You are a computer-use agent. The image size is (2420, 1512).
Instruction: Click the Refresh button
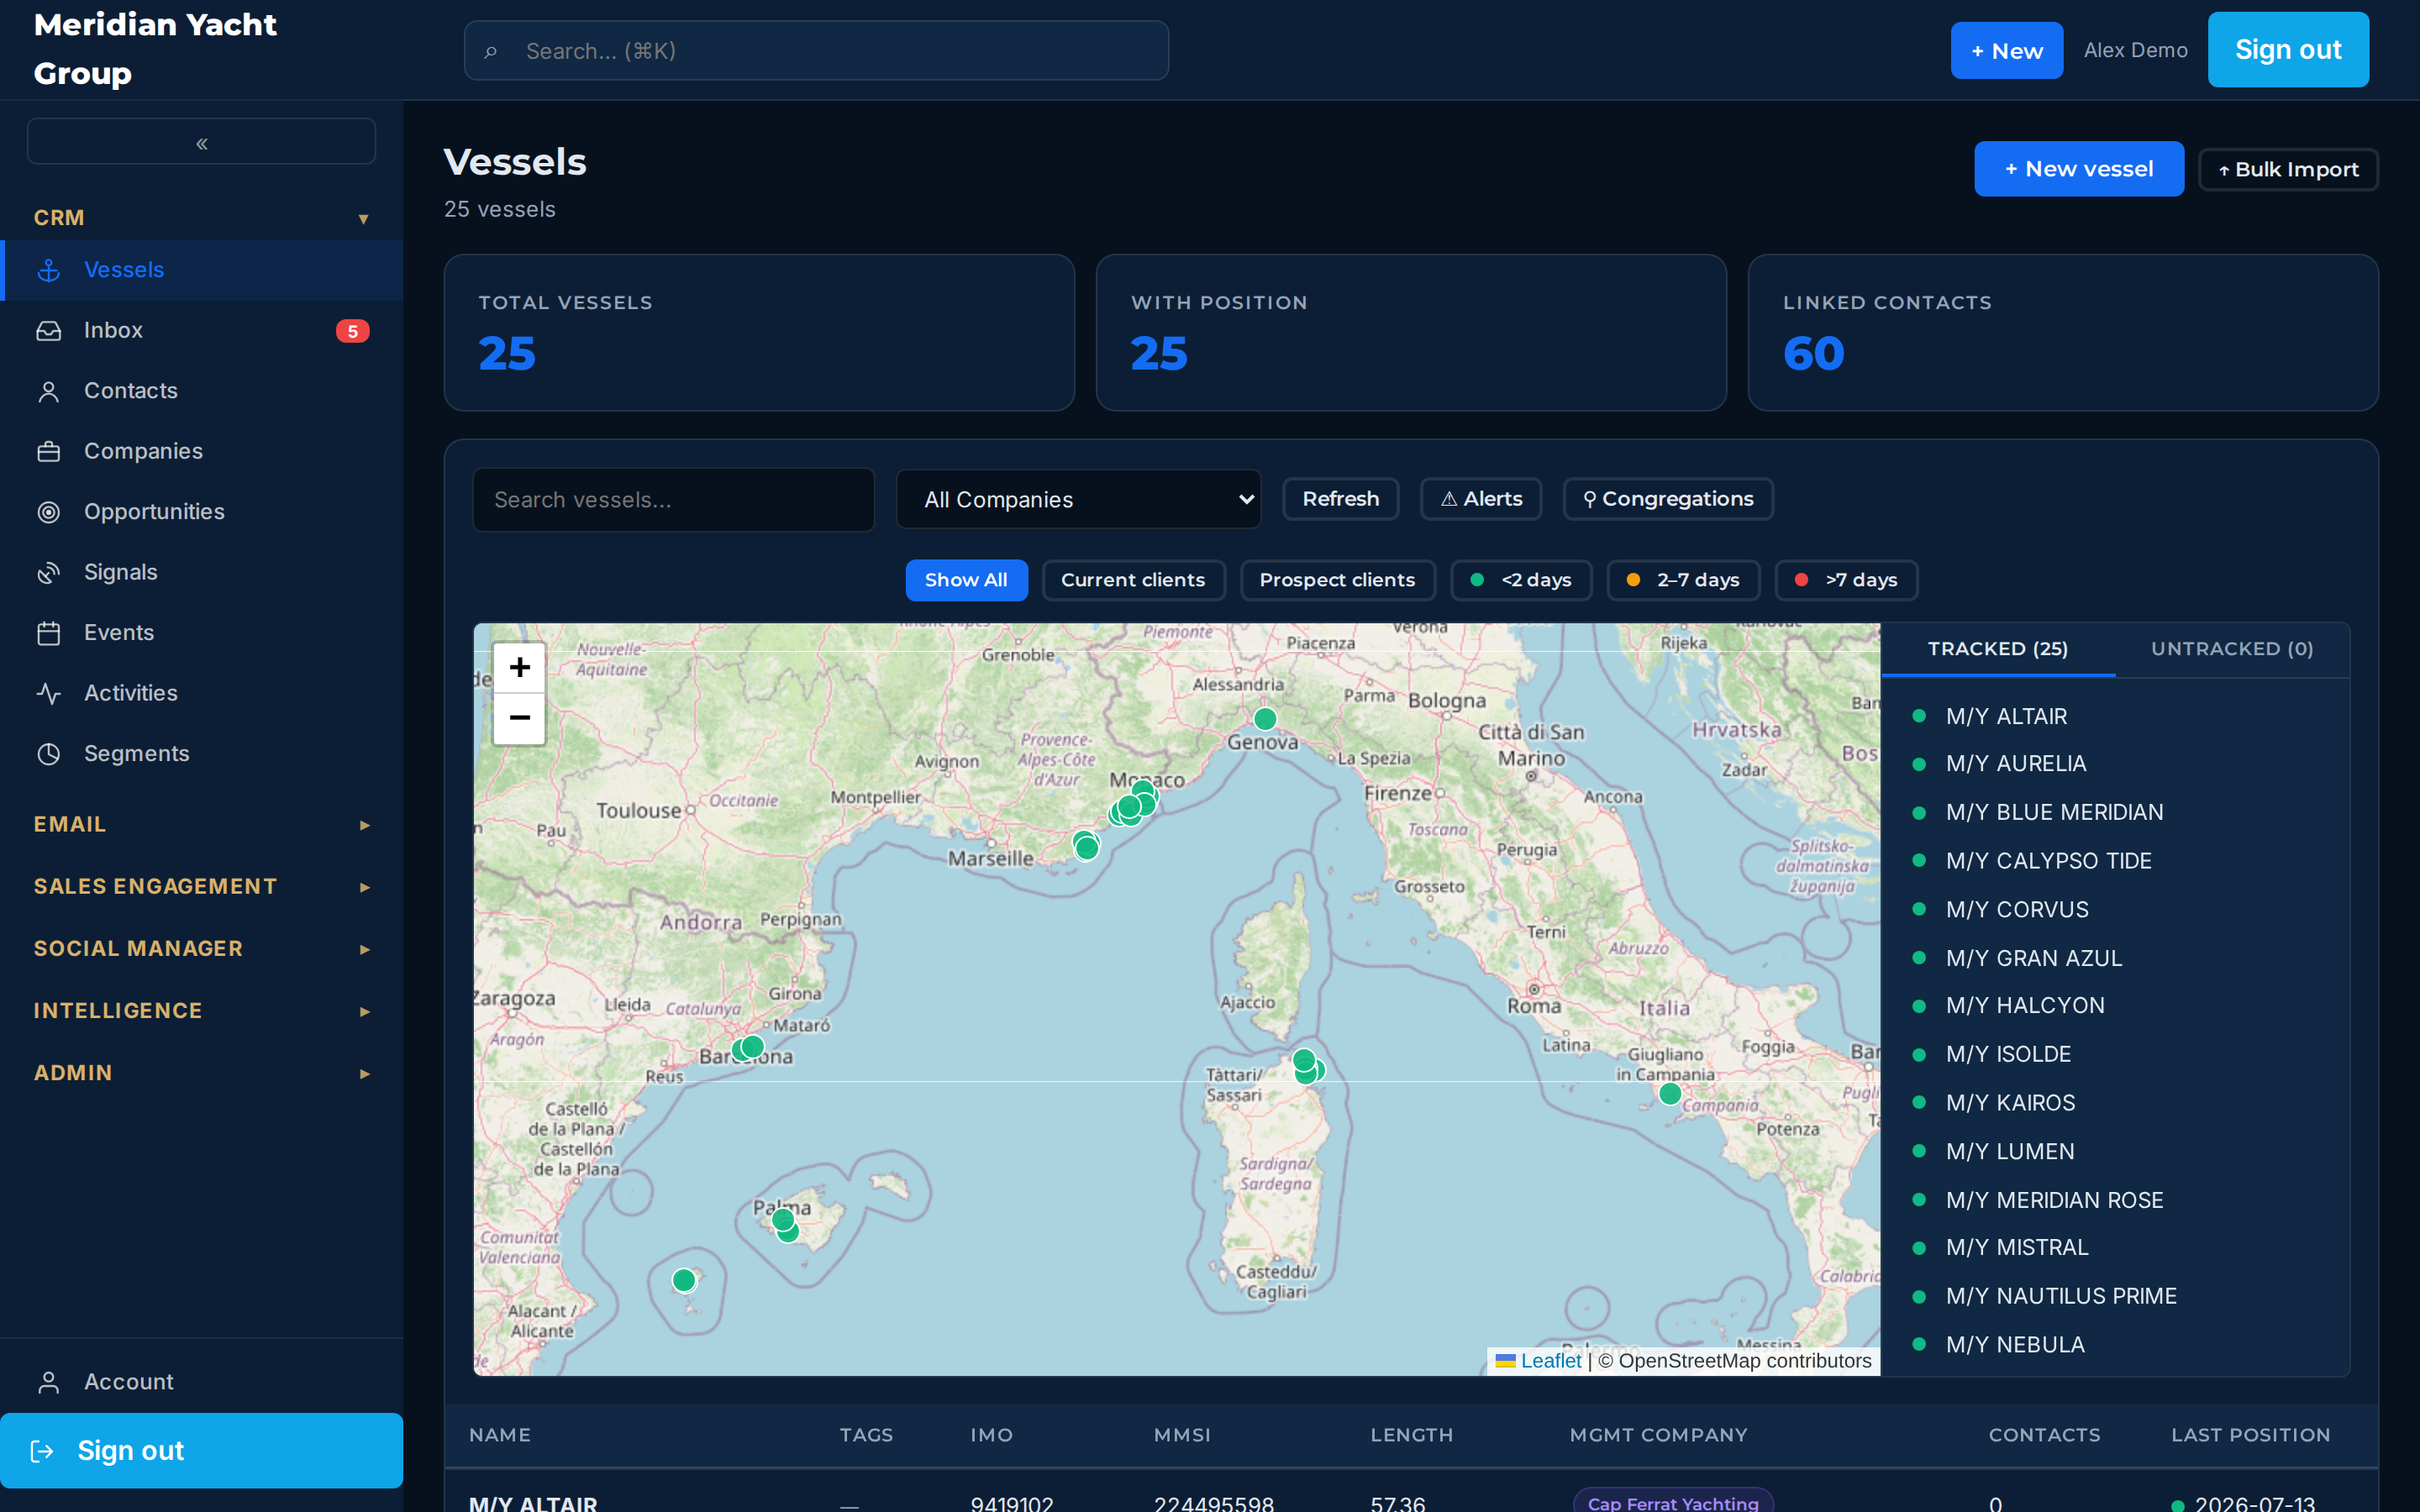click(x=1340, y=499)
